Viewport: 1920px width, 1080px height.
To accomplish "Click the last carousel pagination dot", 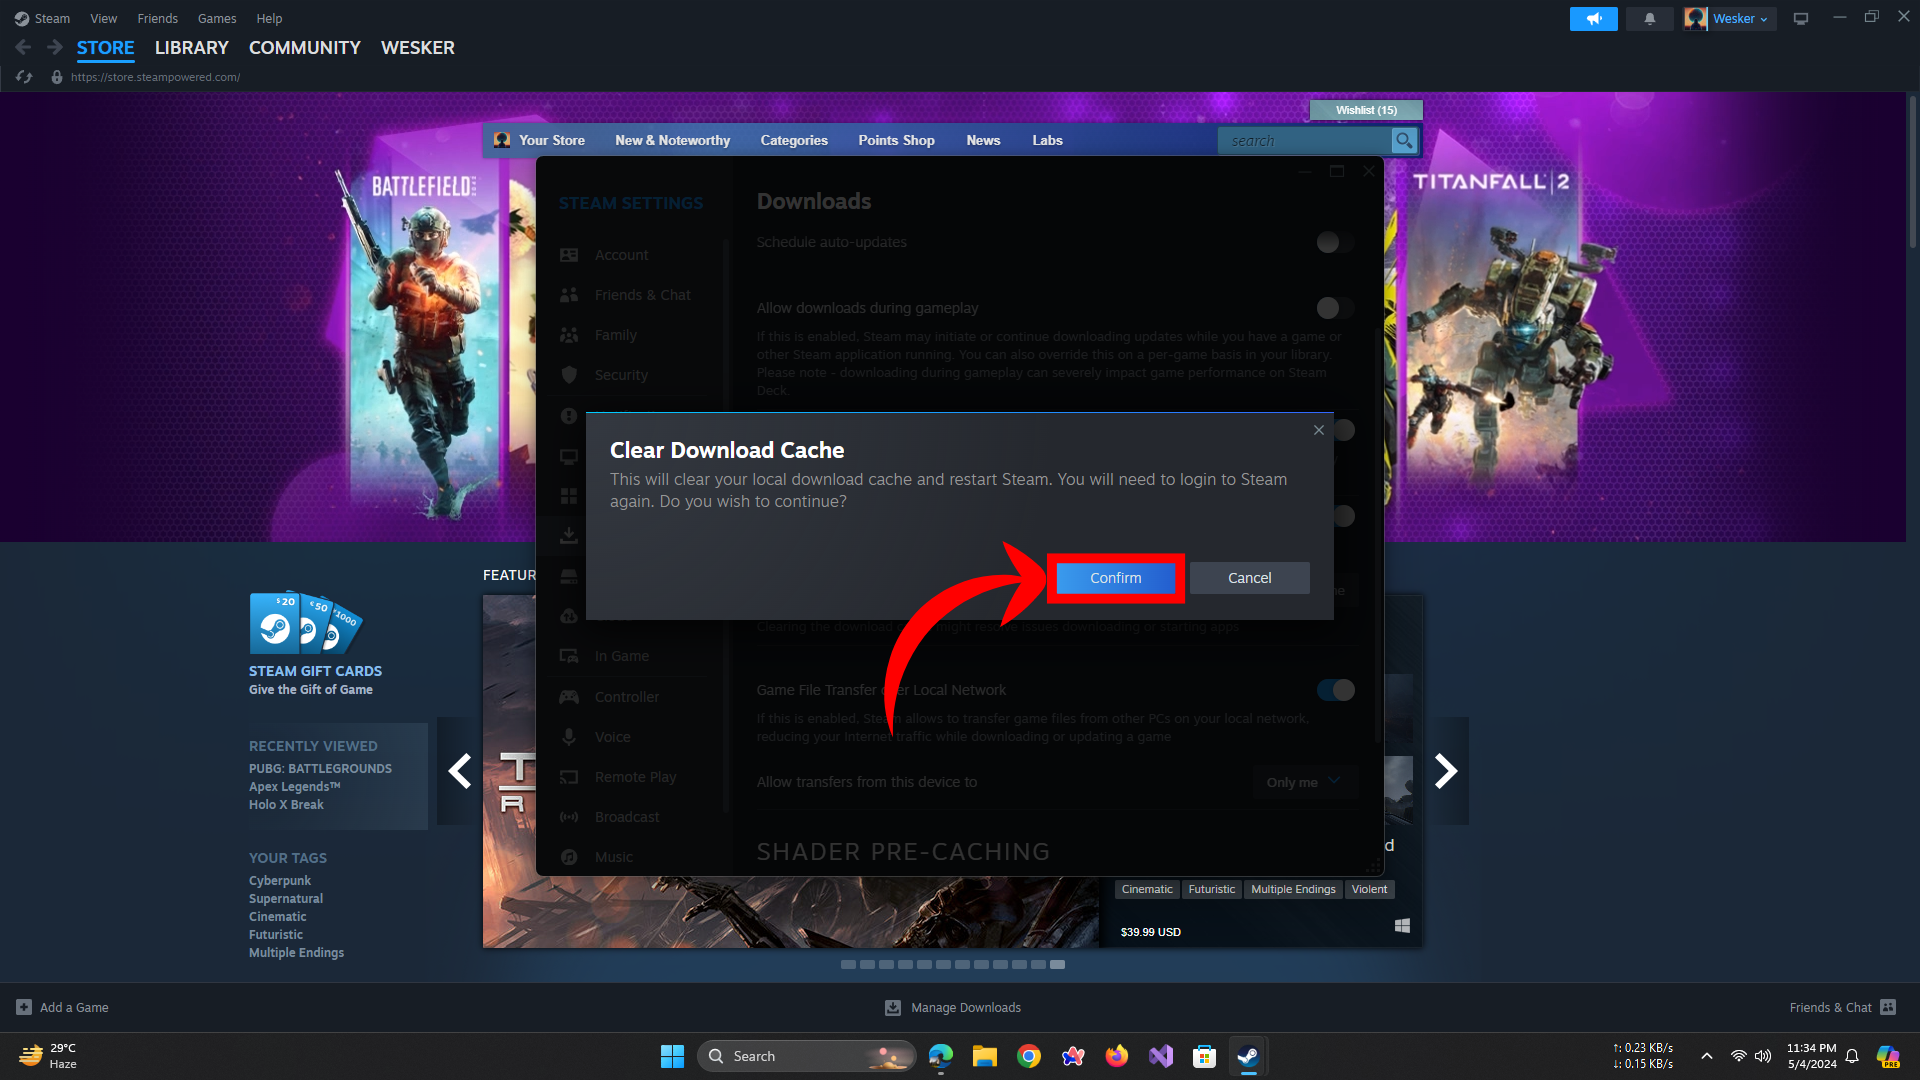I will [1057, 965].
